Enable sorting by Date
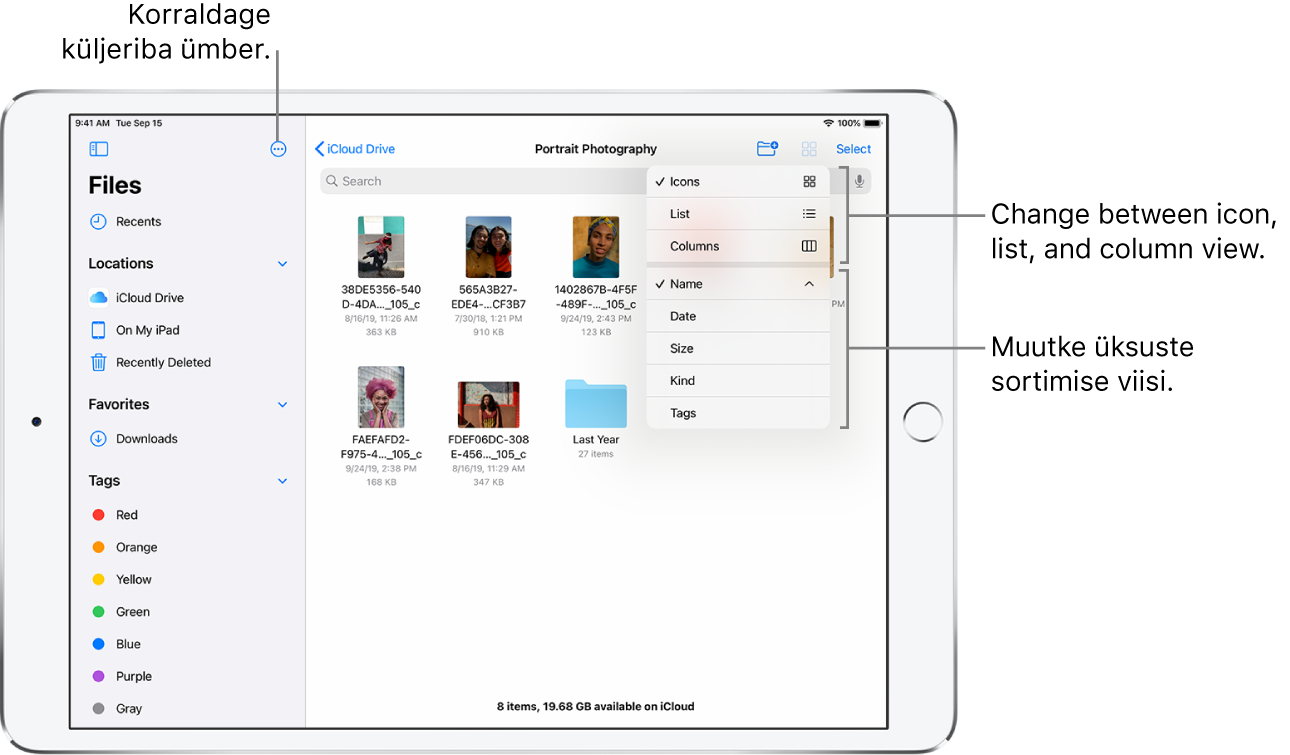This screenshot has width=1290, height=755. pyautogui.click(x=682, y=316)
